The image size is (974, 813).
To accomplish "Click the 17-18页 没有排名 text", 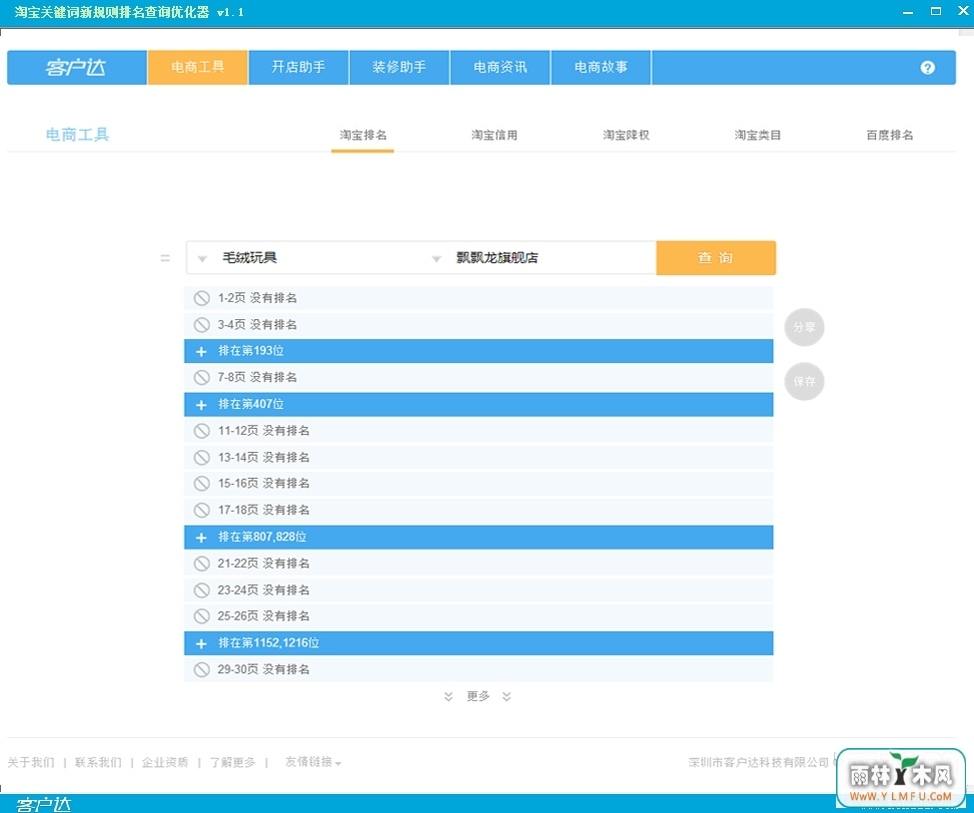I will click(263, 511).
